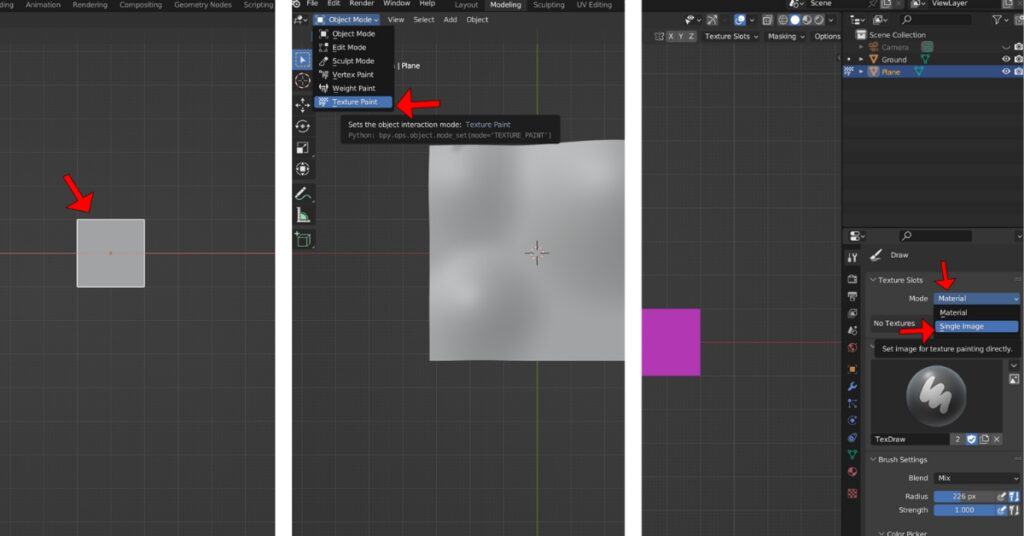Open the Texture Slots header dropdown

pyautogui.click(x=731, y=37)
